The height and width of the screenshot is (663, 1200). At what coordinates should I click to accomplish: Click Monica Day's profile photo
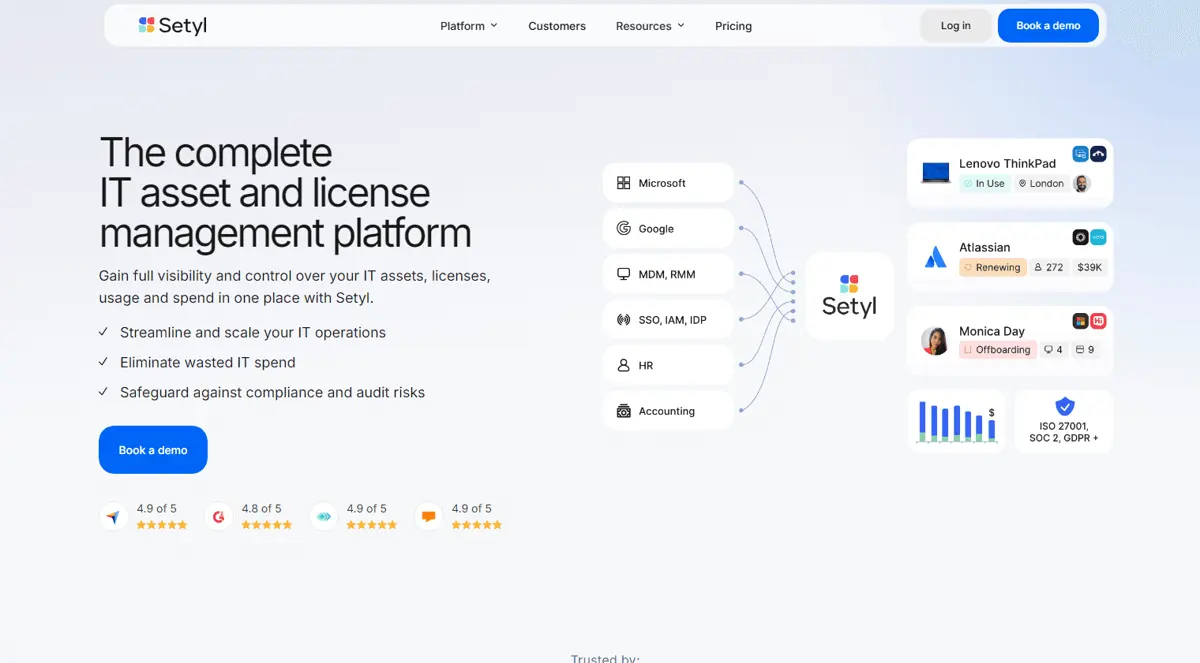pyautogui.click(x=935, y=341)
